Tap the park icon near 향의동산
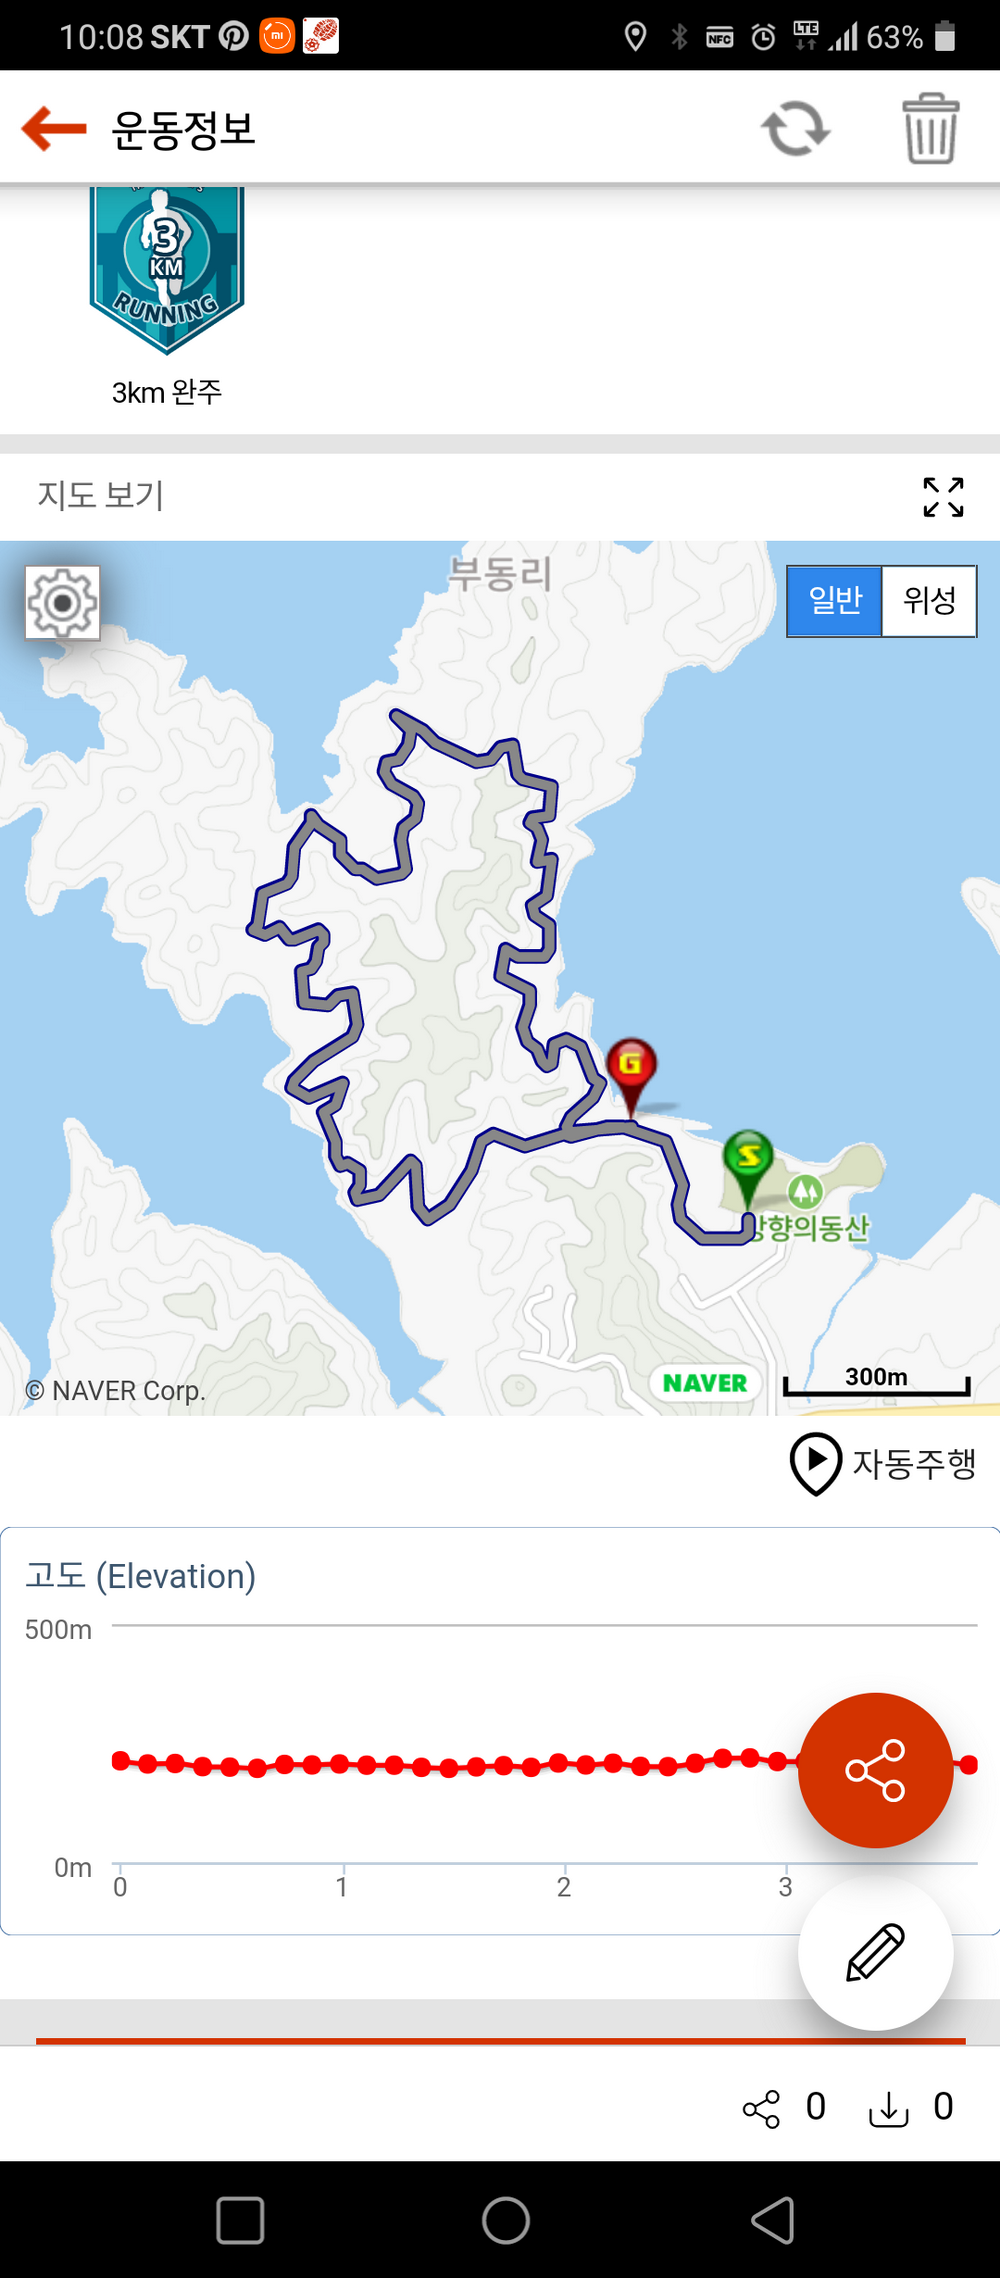This screenshot has width=1000, height=2278. point(805,1192)
